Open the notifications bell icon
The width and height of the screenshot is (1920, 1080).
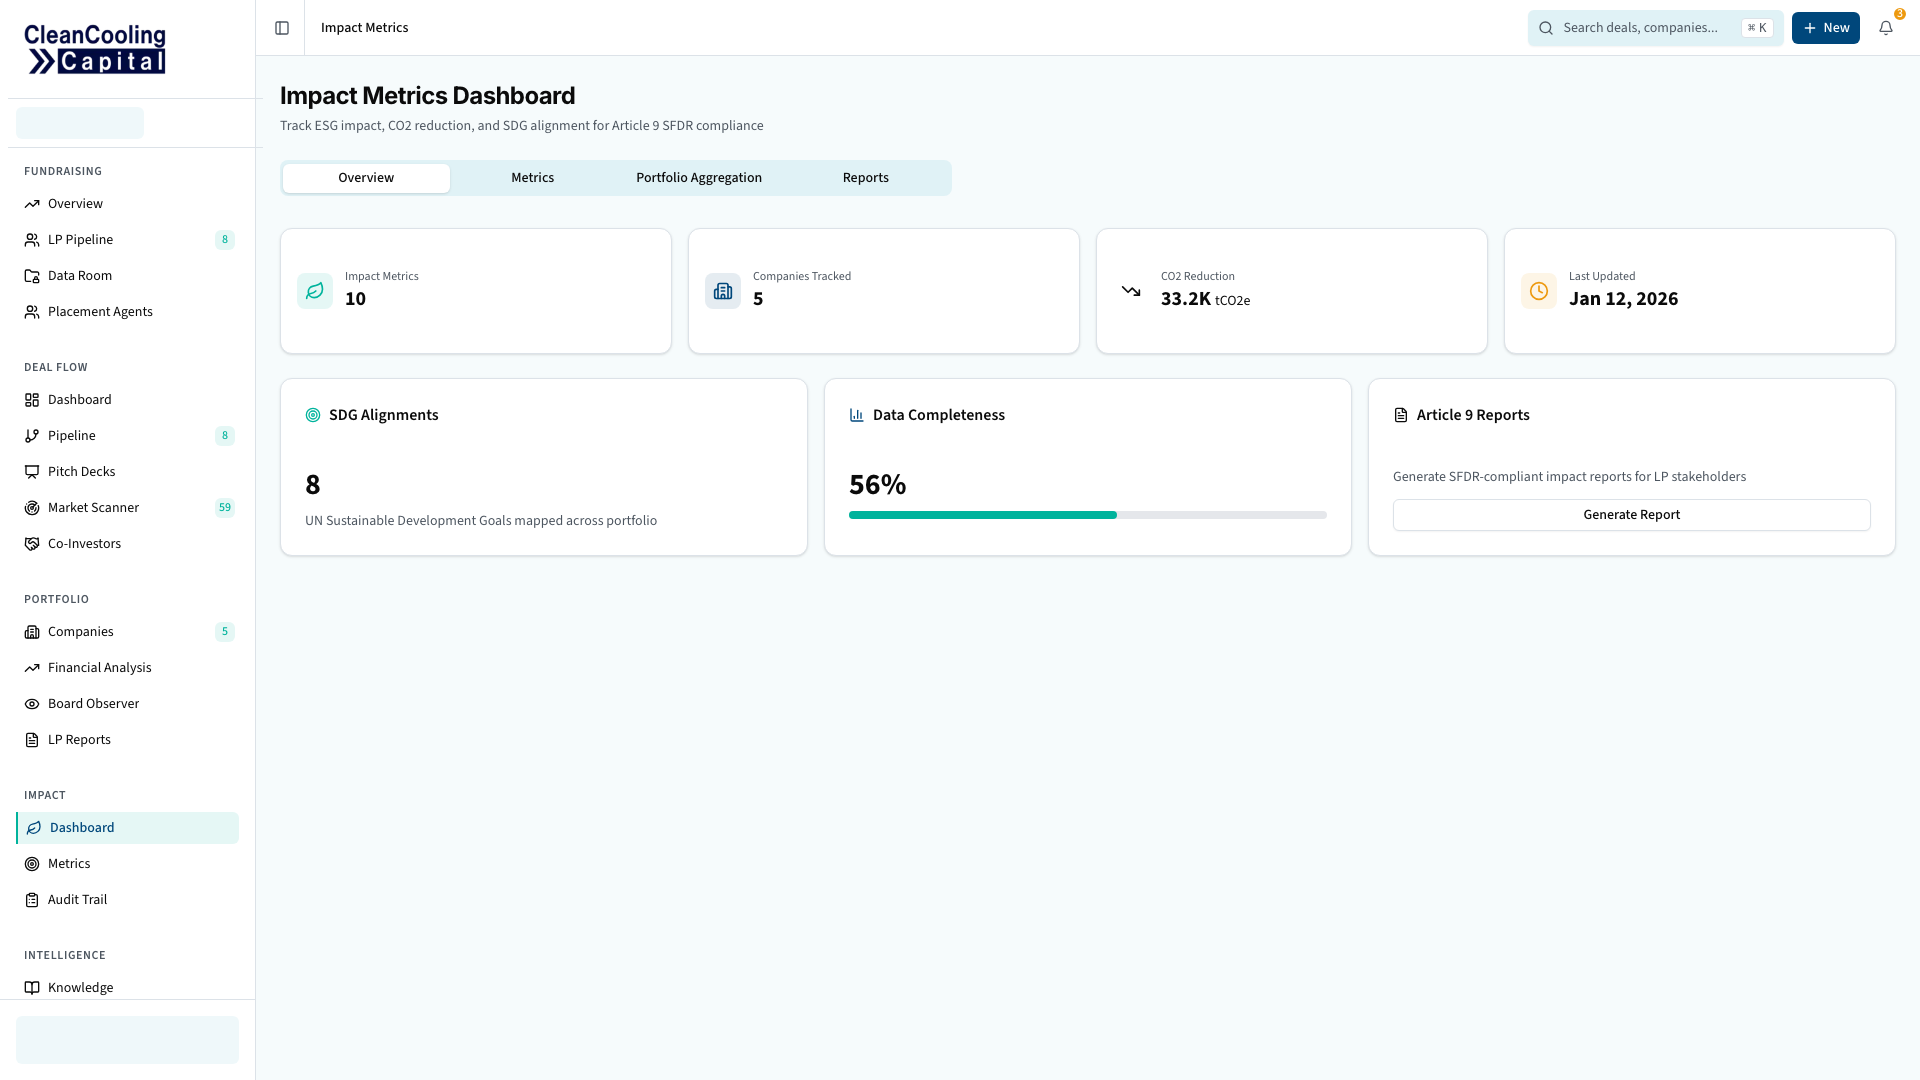(1886, 28)
